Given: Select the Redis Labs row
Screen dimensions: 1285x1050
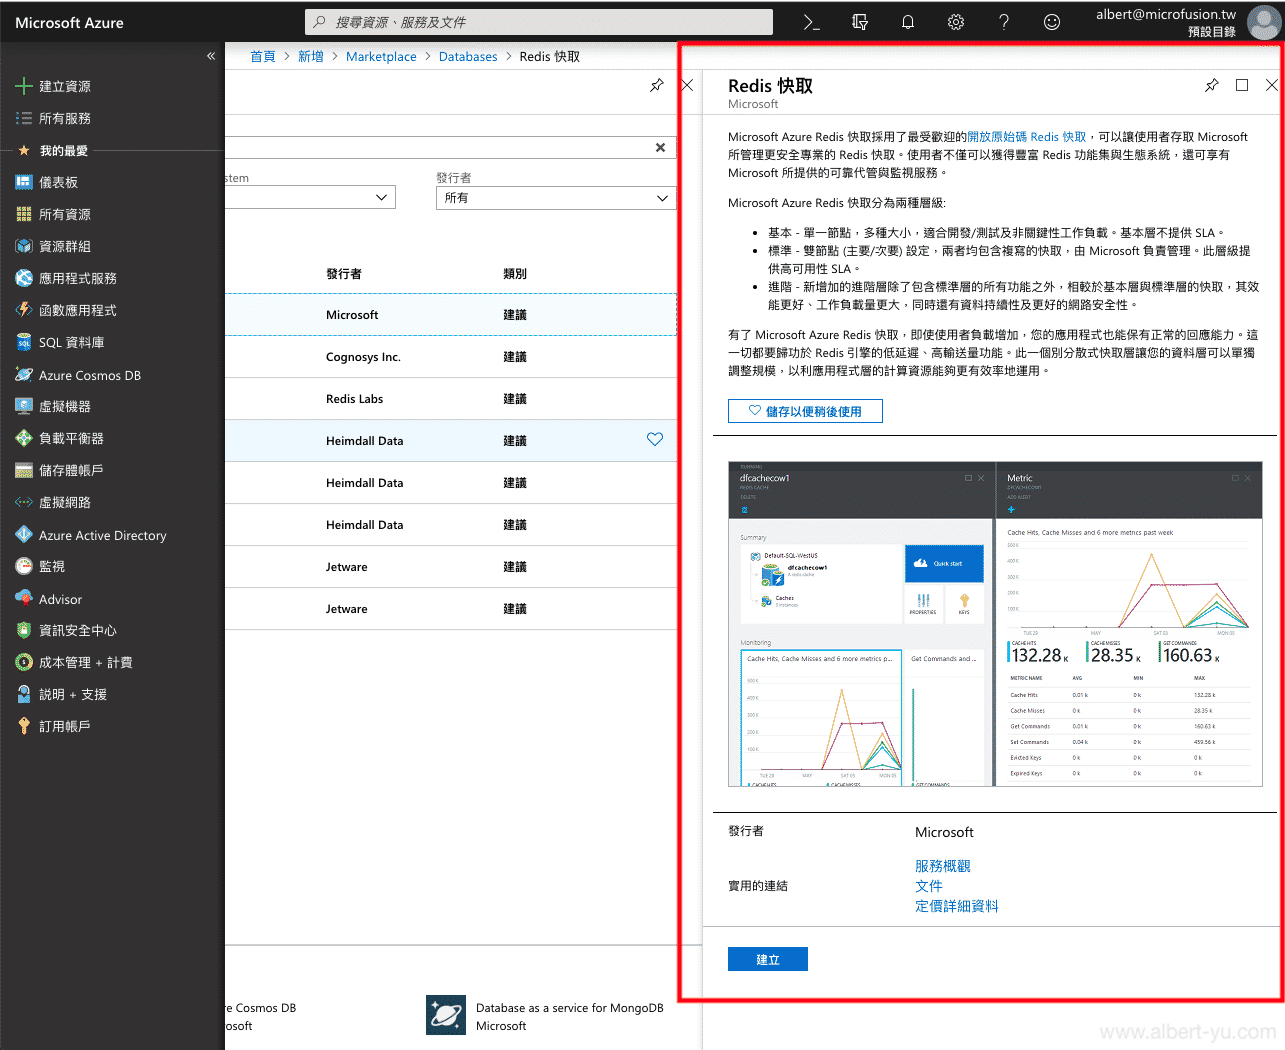Looking at the screenshot, I should pos(451,399).
